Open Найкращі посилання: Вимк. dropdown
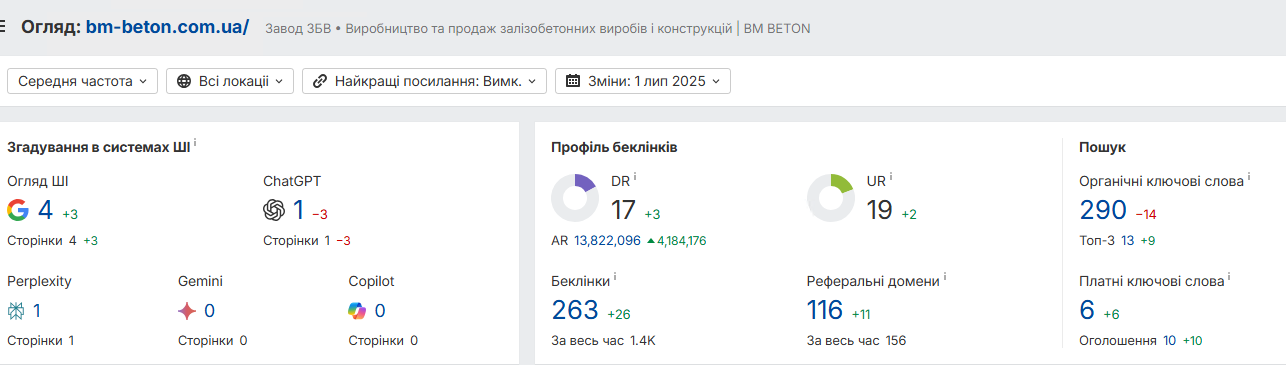 pyautogui.click(x=424, y=81)
